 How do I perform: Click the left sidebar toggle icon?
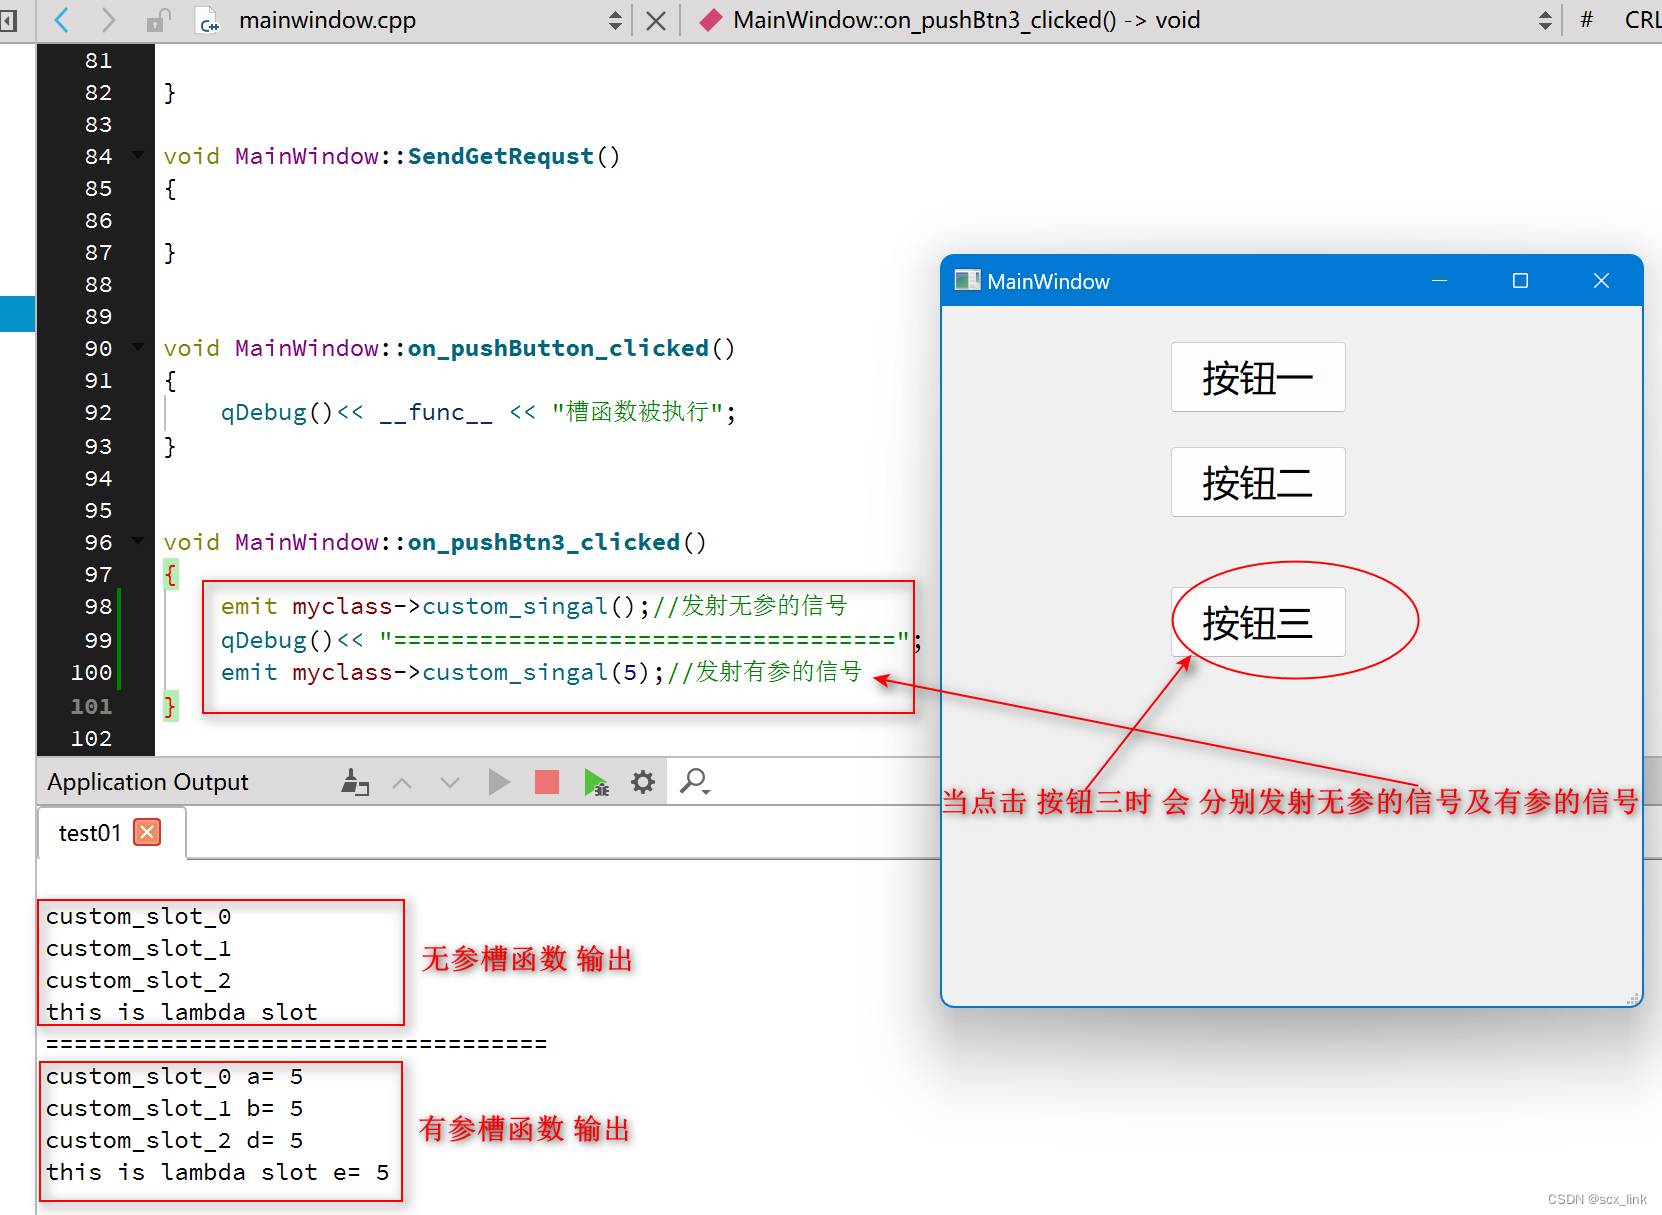point(8,20)
